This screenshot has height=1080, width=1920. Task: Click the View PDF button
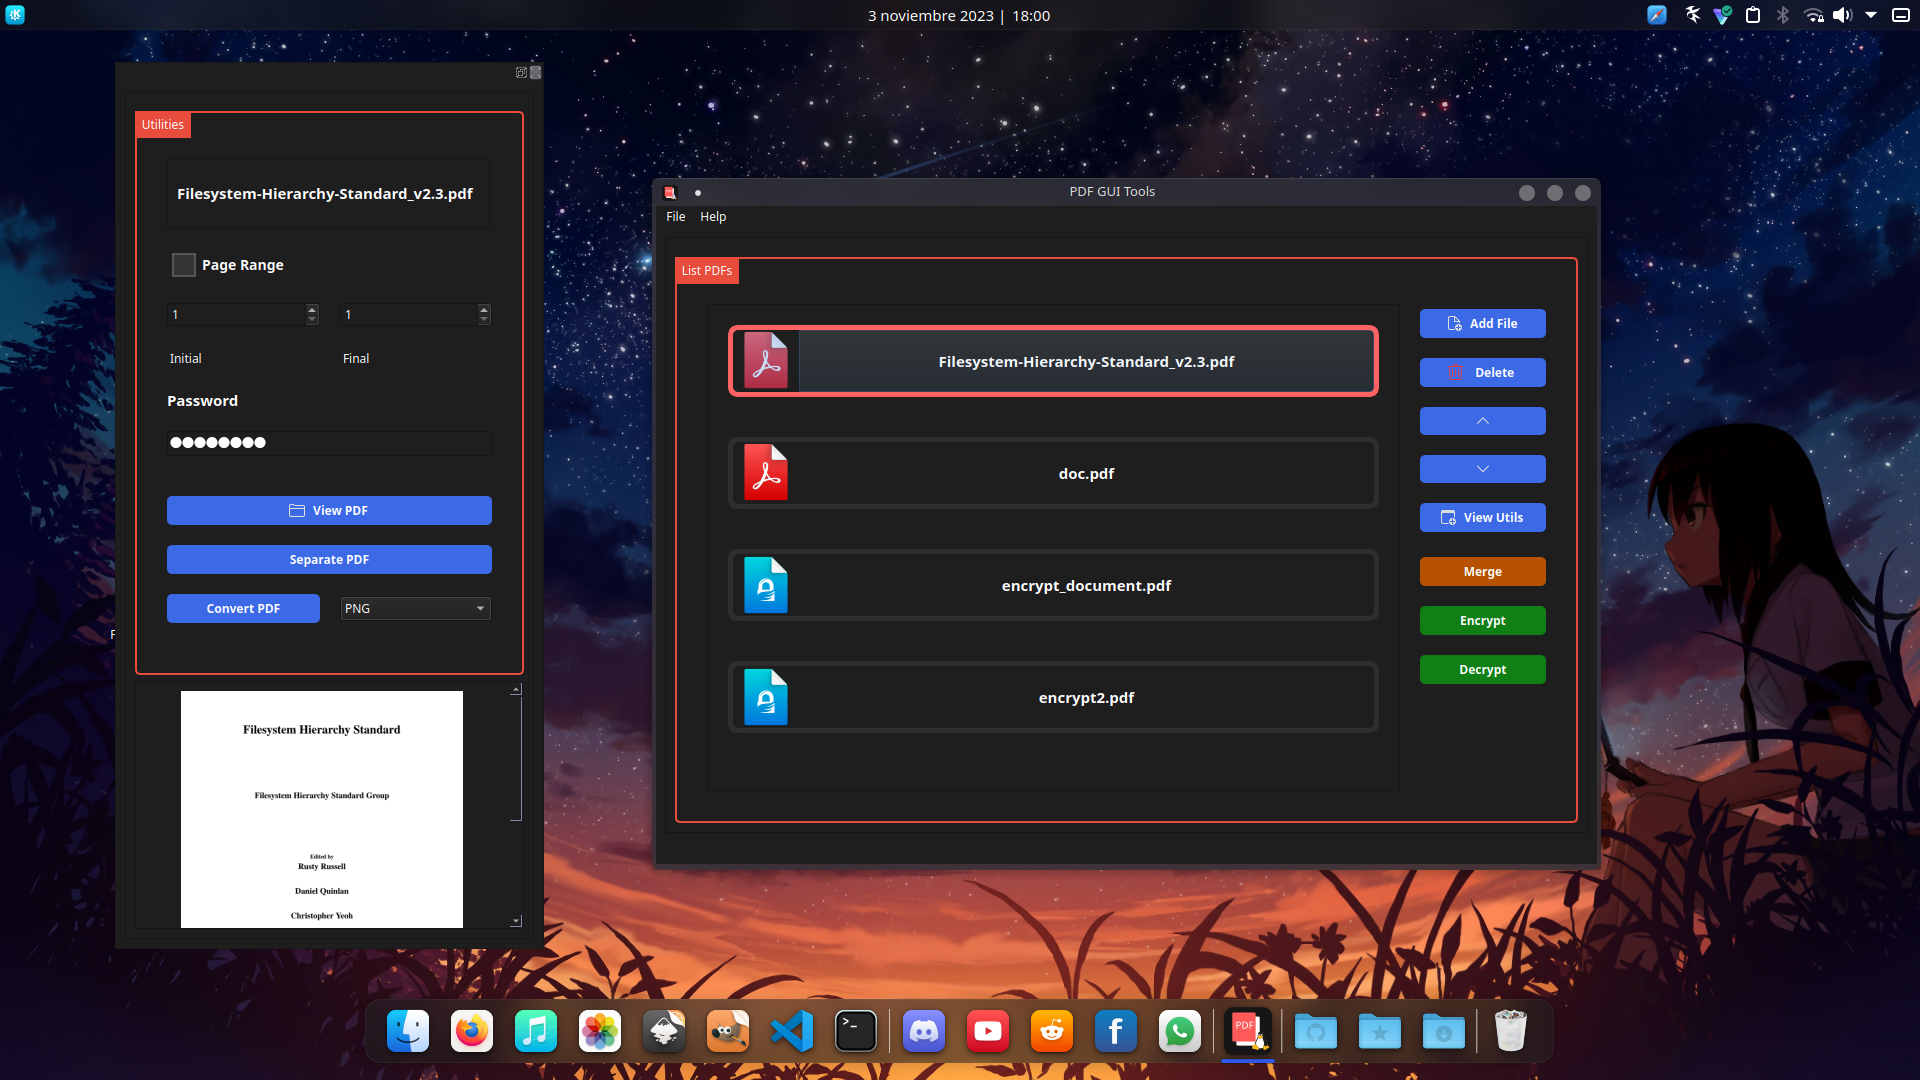(329, 510)
